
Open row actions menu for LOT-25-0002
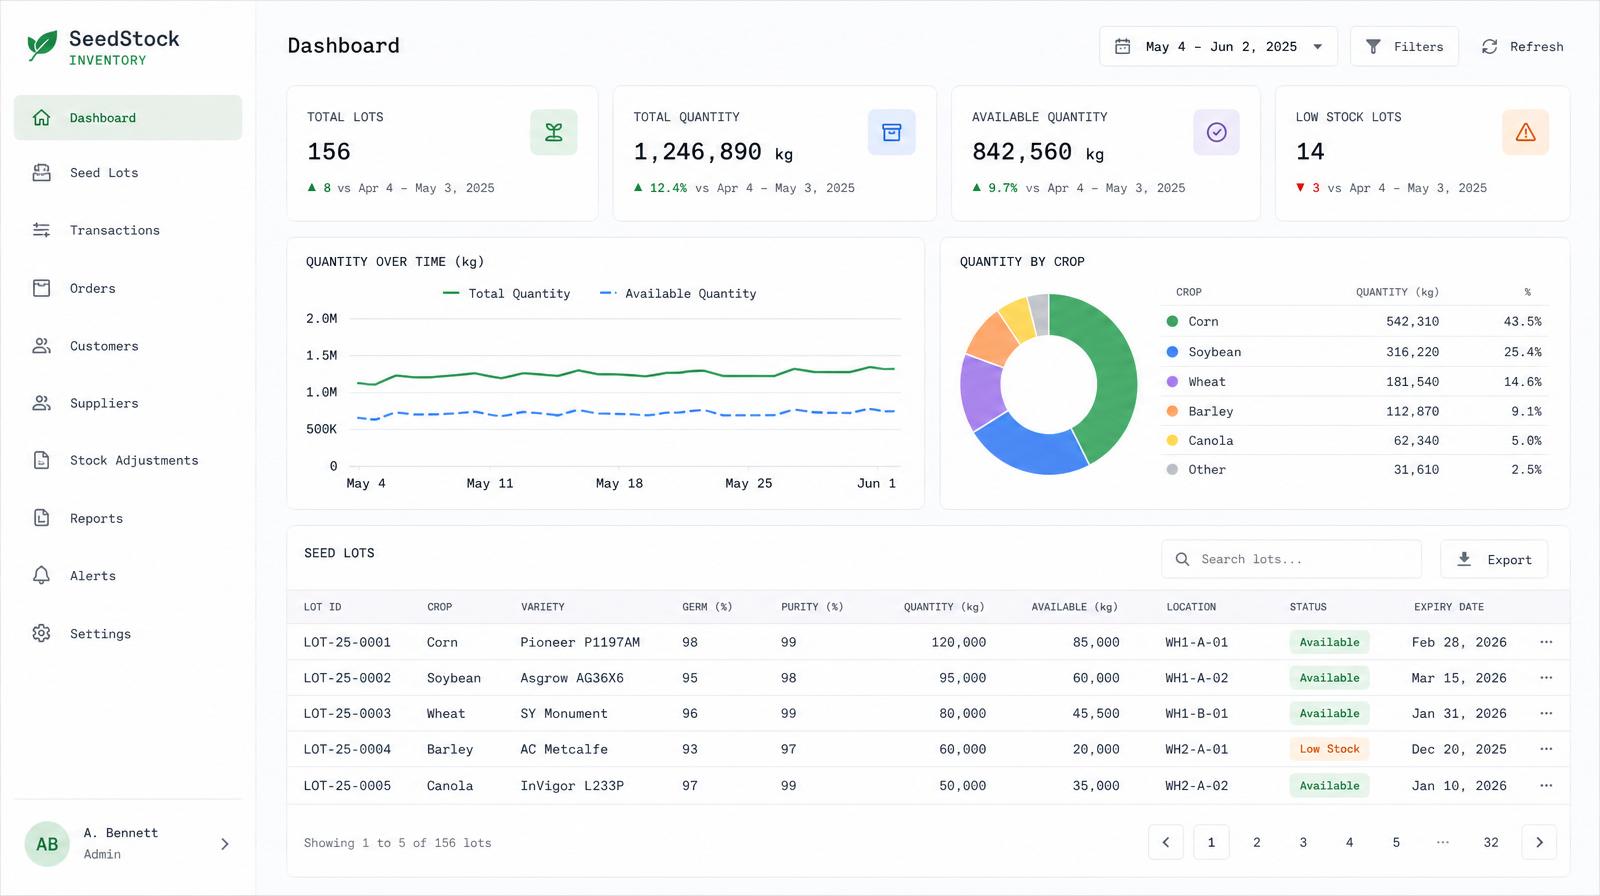(1546, 678)
